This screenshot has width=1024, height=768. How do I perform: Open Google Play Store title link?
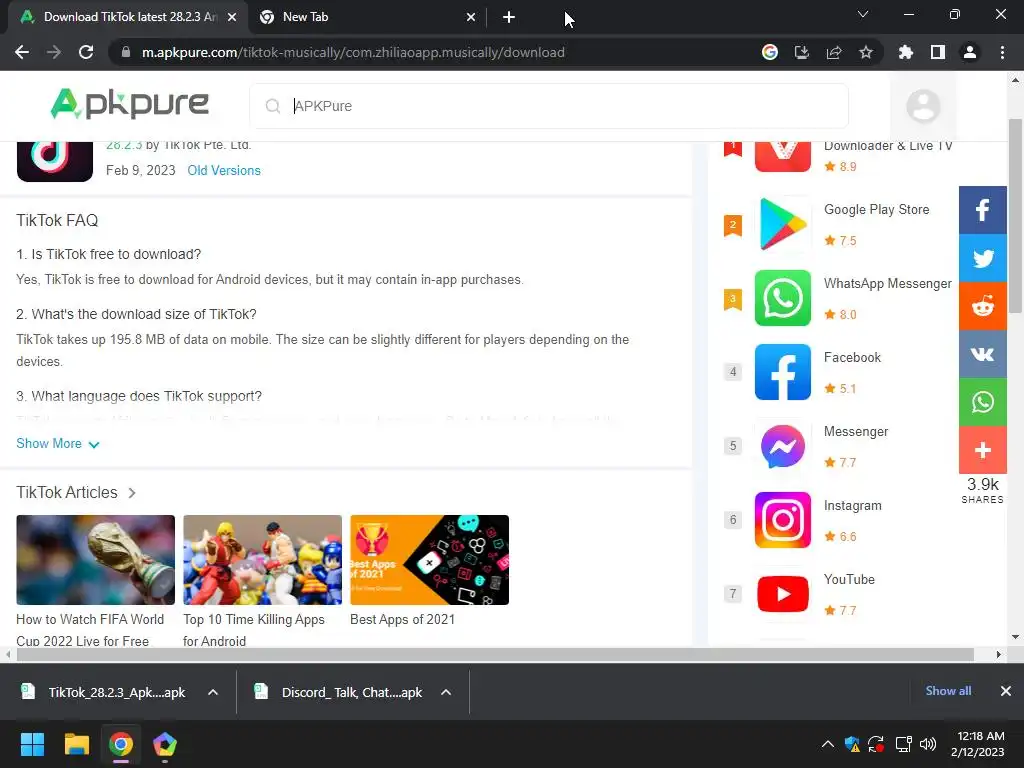tap(876, 210)
